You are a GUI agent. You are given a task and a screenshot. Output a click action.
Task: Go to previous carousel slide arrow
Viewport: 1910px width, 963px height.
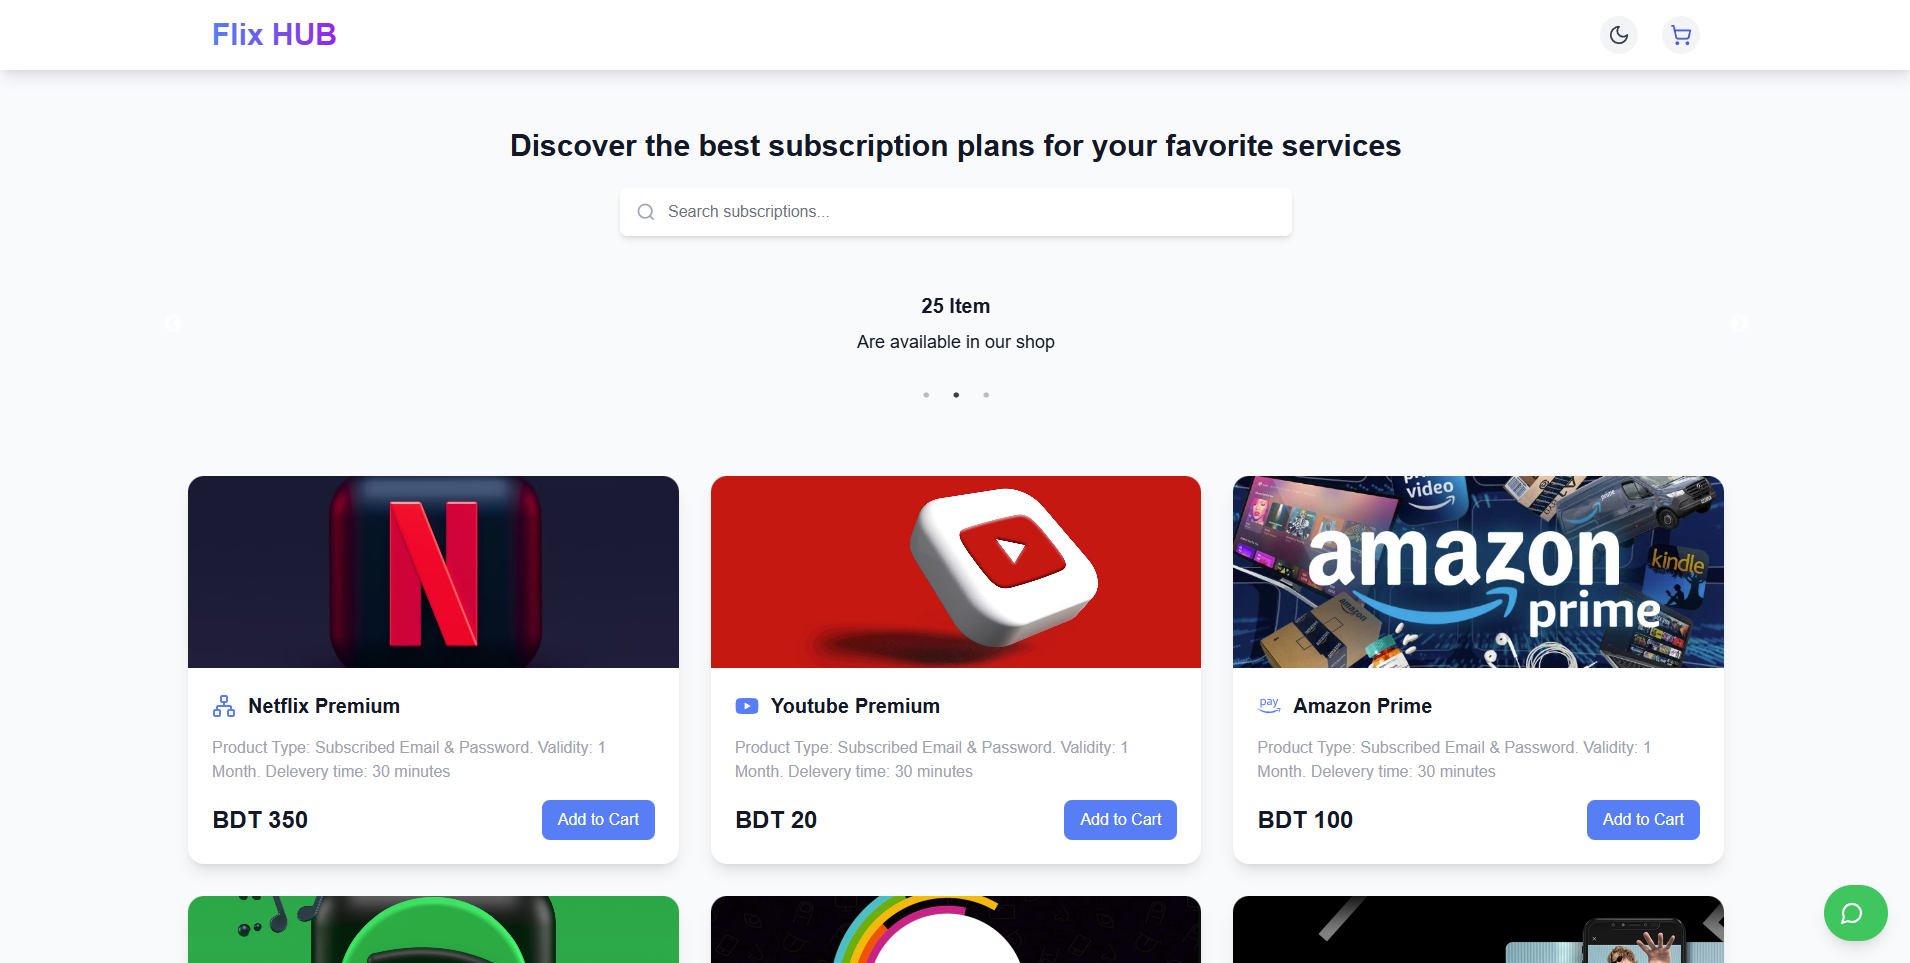[173, 323]
